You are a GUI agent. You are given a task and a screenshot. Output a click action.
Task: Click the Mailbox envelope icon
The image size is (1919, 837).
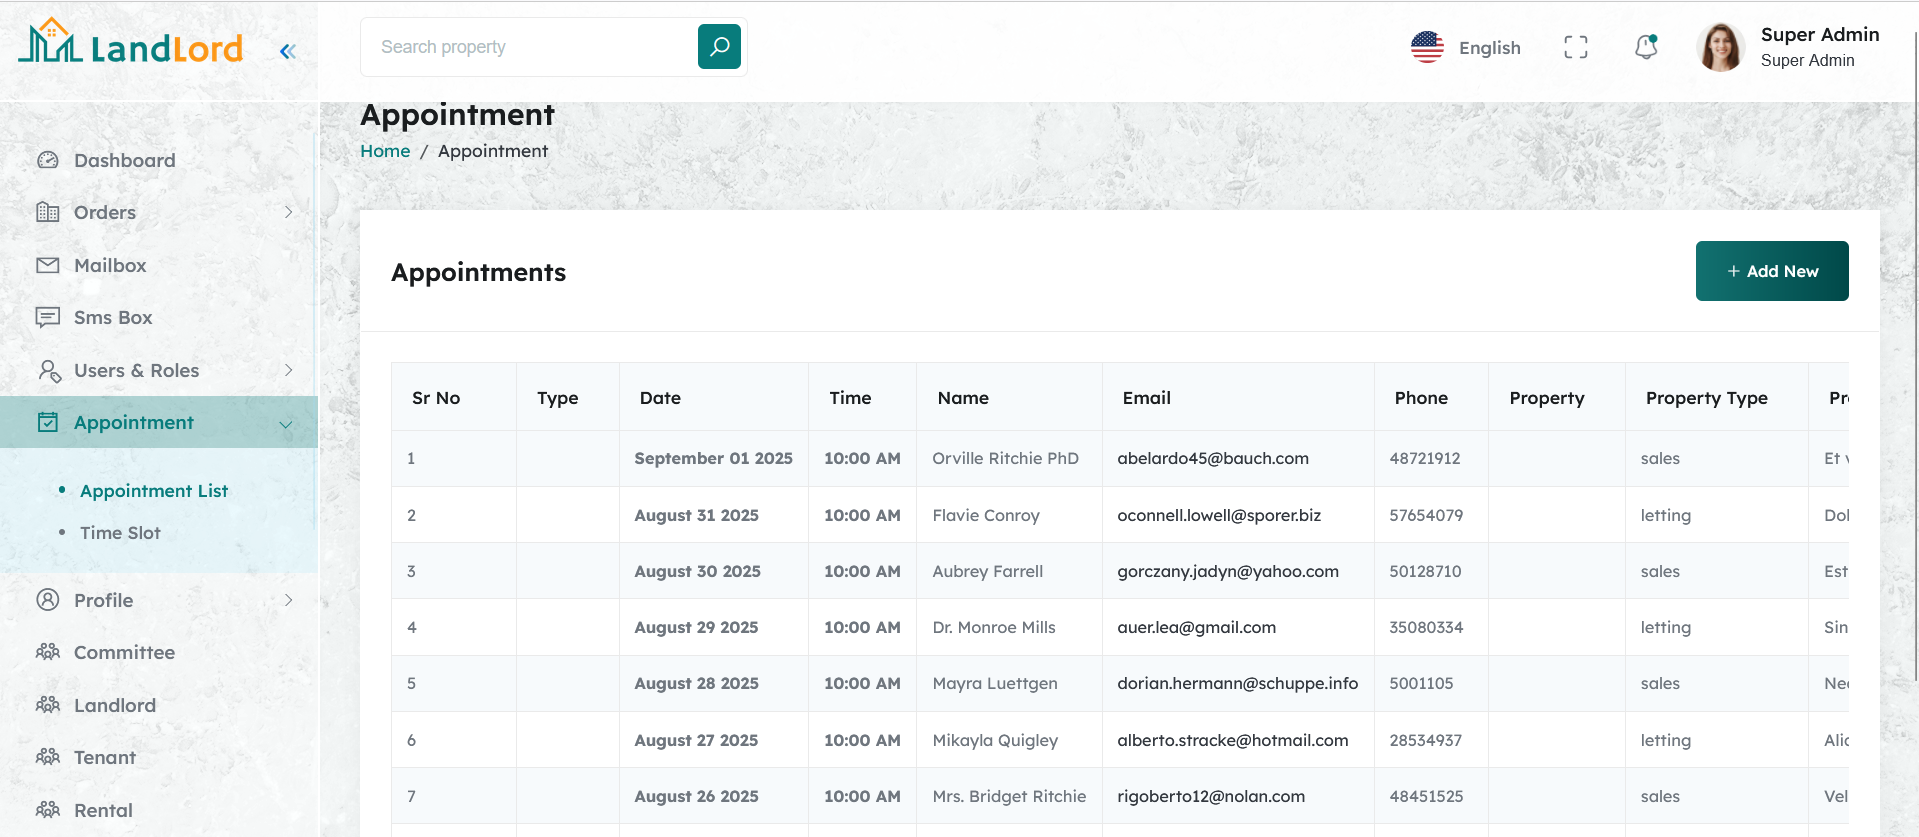coord(48,265)
